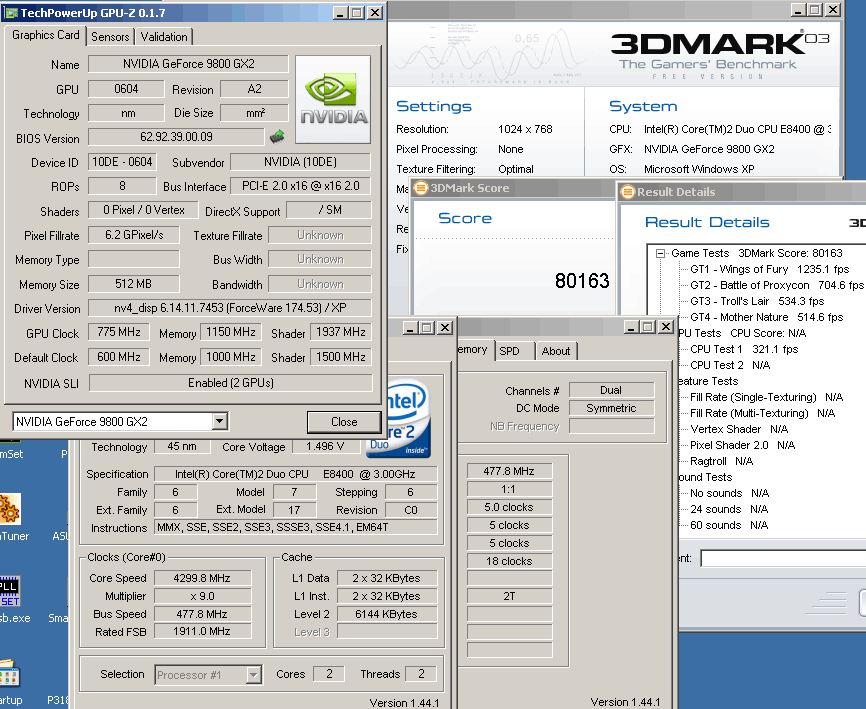Open the GPU selection dropdown in GPU-Z
Viewport: 866px width, 709px height.
pyautogui.click(x=219, y=421)
